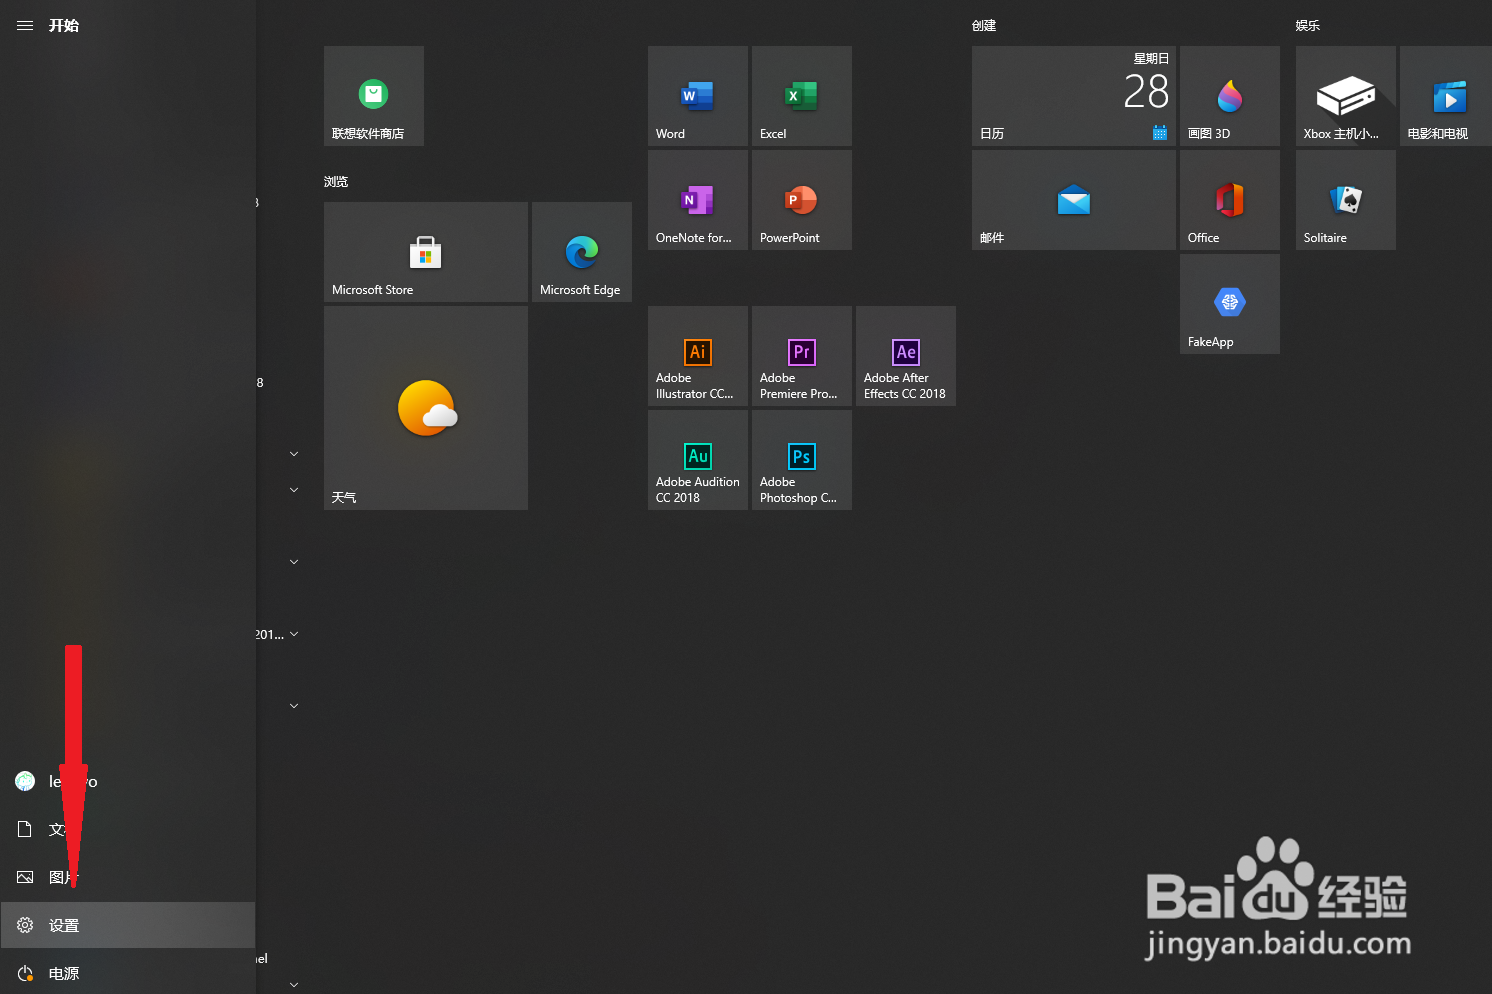Open the Documents icon in the sidebar
The height and width of the screenshot is (994, 1492).
tap(25, 829)
